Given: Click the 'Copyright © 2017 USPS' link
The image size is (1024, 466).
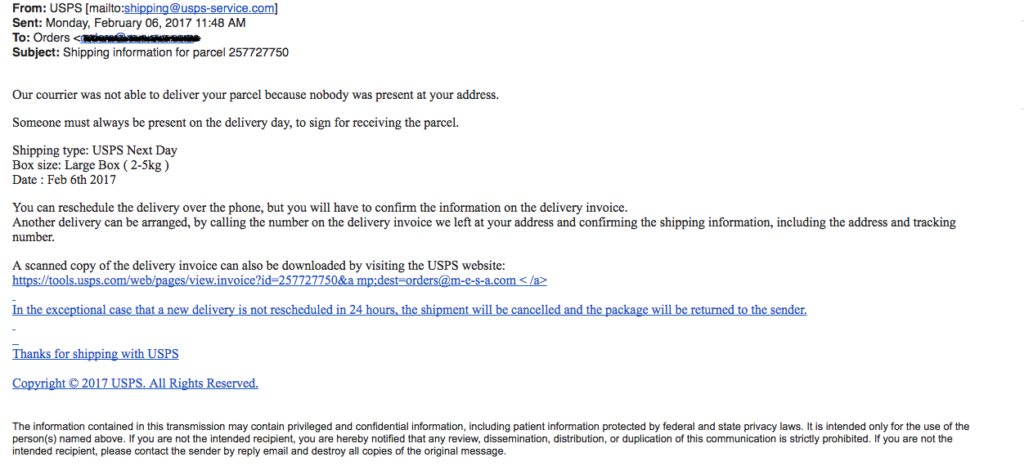Looking at the screenshot, I should 135,383.
